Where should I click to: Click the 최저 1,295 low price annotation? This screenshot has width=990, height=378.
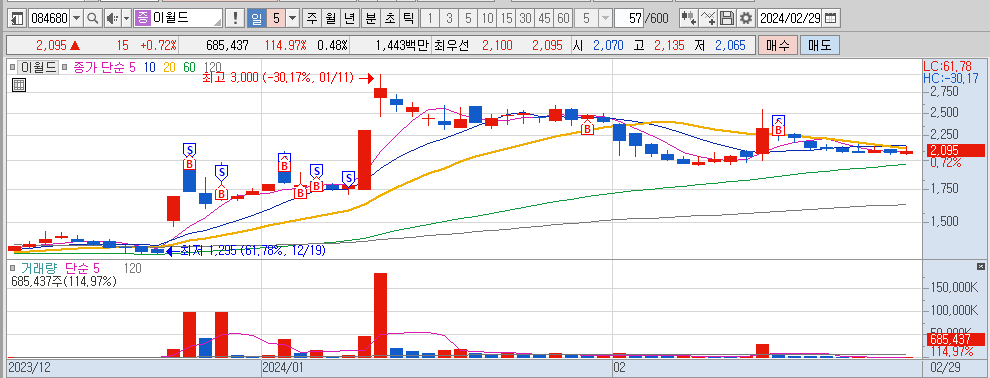click(x=253, y=251)
